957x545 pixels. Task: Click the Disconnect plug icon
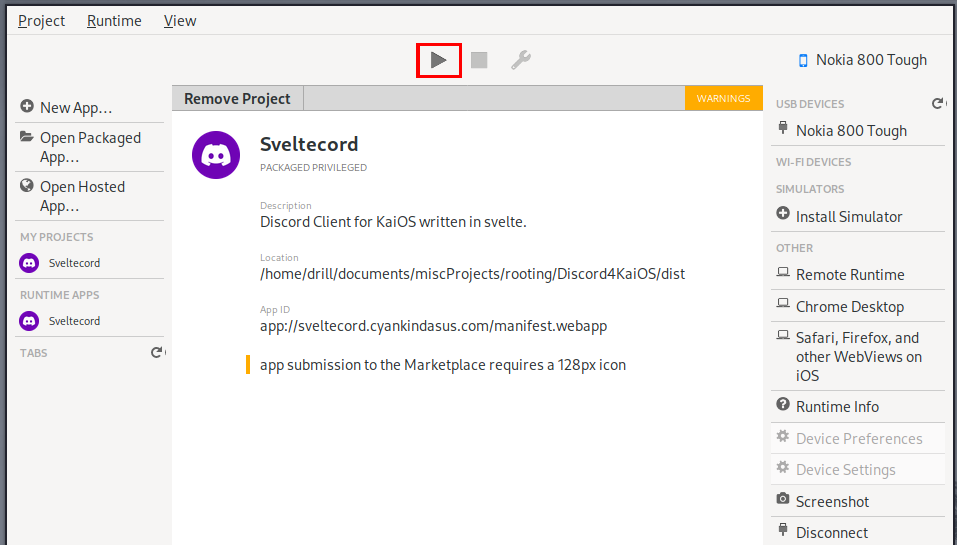[783, 529]
